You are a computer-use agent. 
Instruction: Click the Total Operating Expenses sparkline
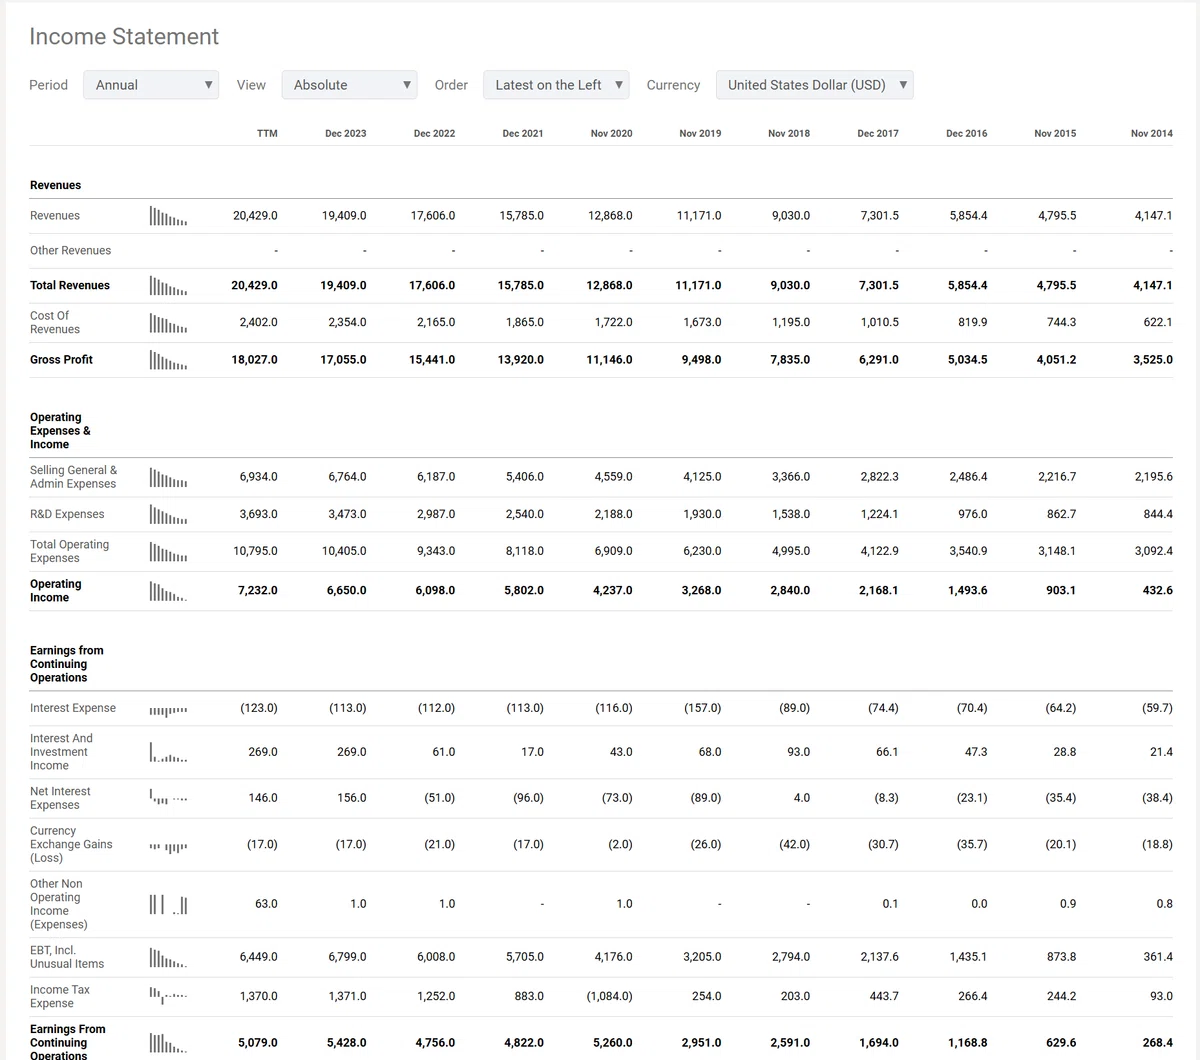[x=168, y=552]
